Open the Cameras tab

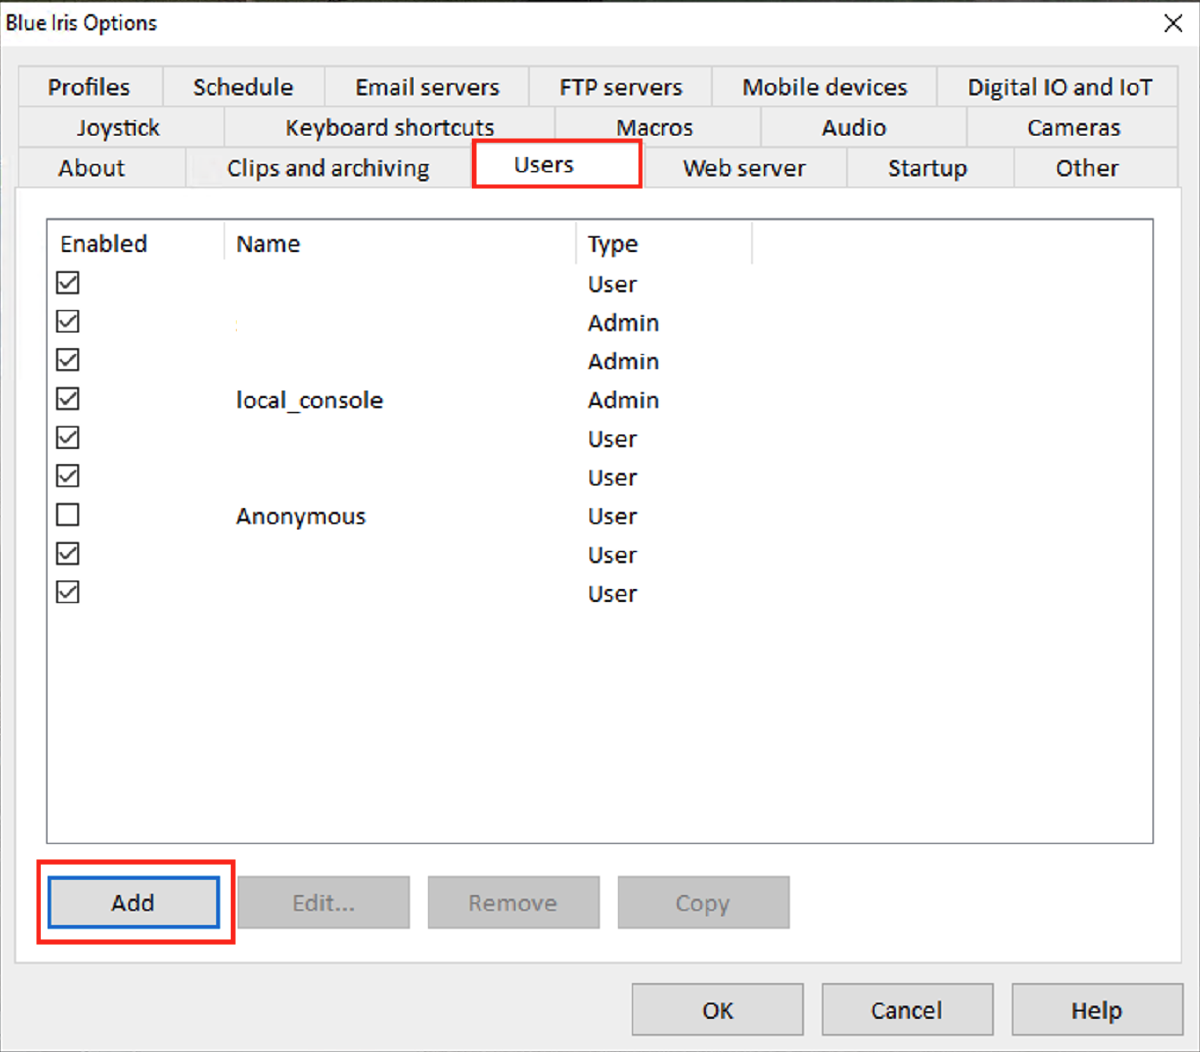tap(1073, 128)
